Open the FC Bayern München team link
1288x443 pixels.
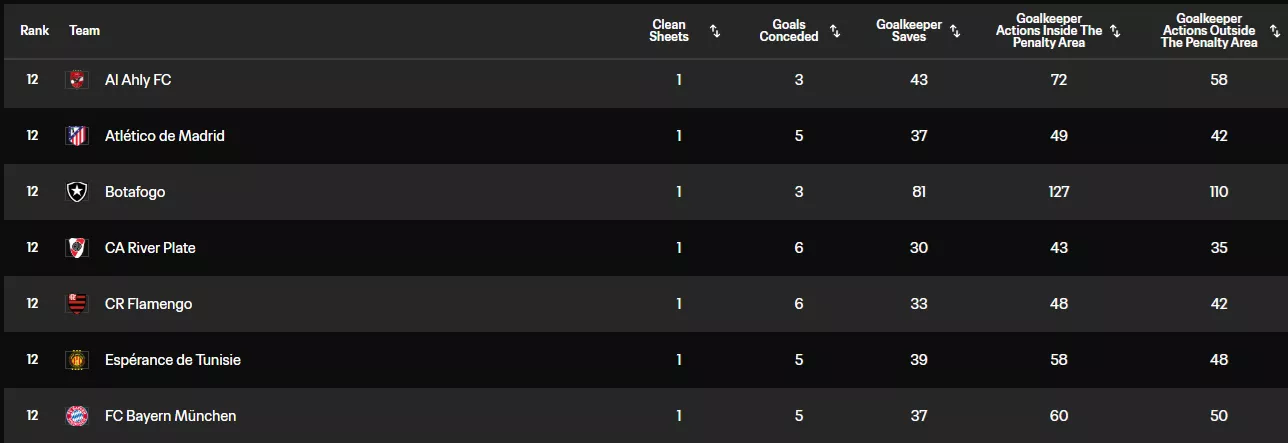170,416
